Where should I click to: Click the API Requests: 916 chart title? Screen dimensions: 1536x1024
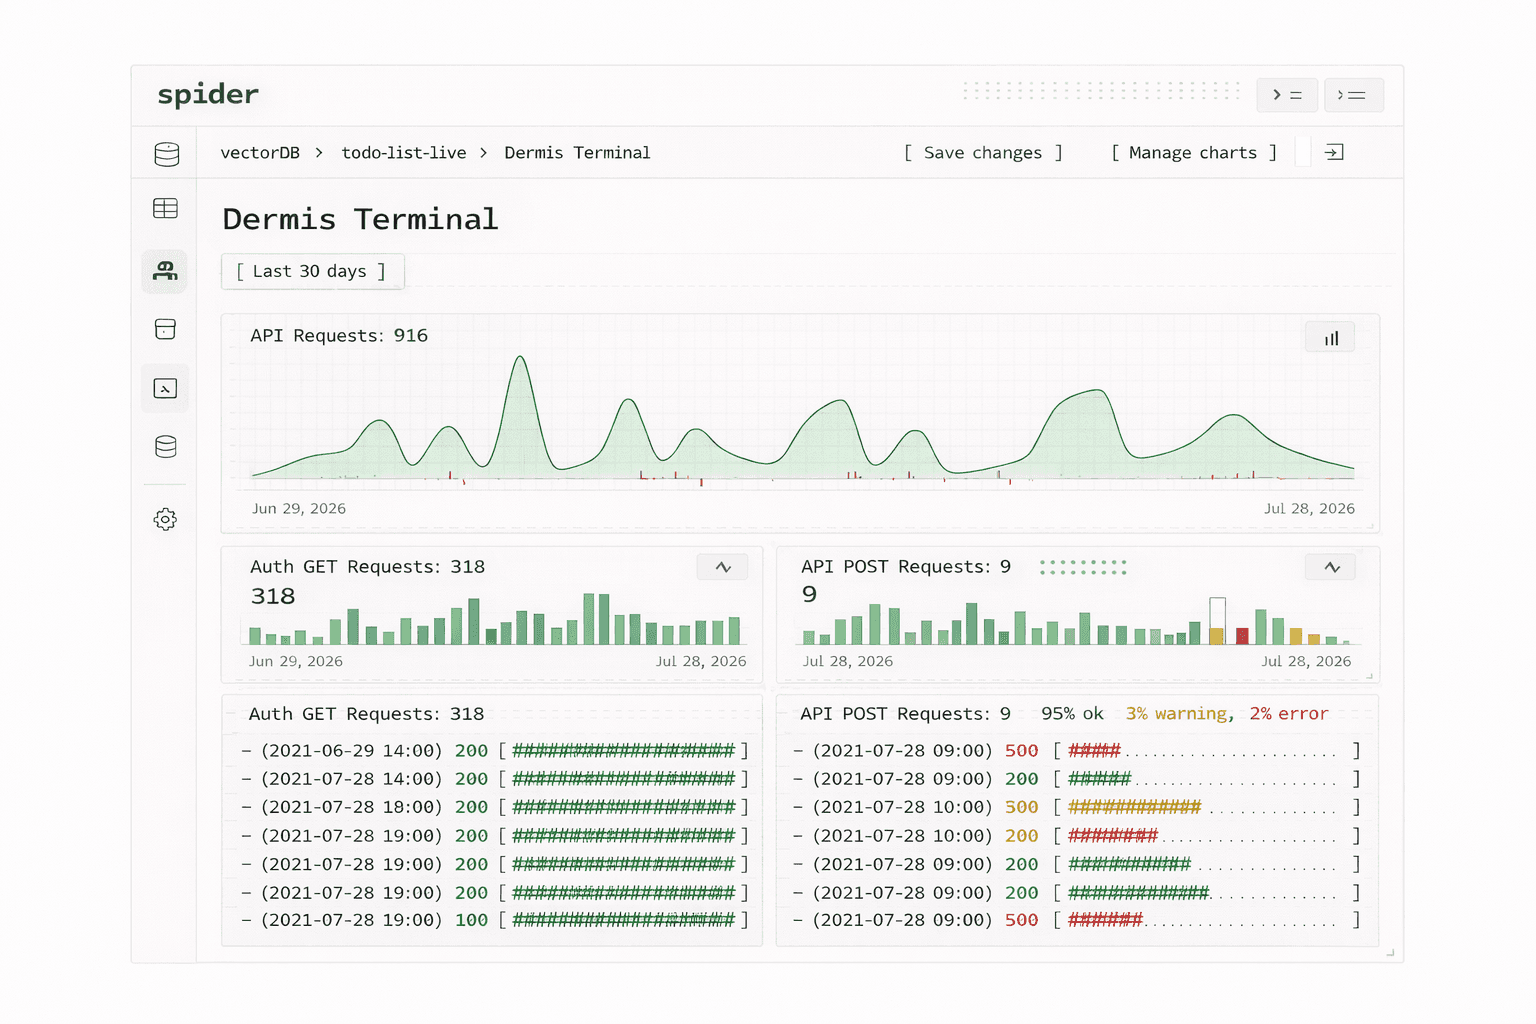339,336
